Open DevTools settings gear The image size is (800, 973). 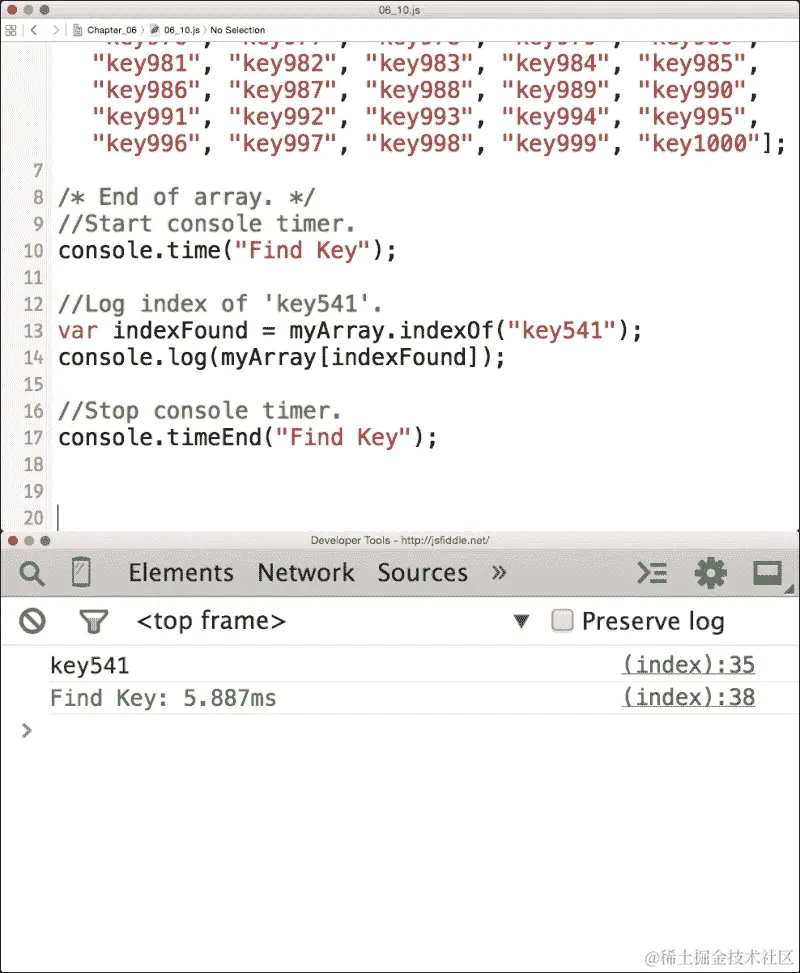click(711, 573)
